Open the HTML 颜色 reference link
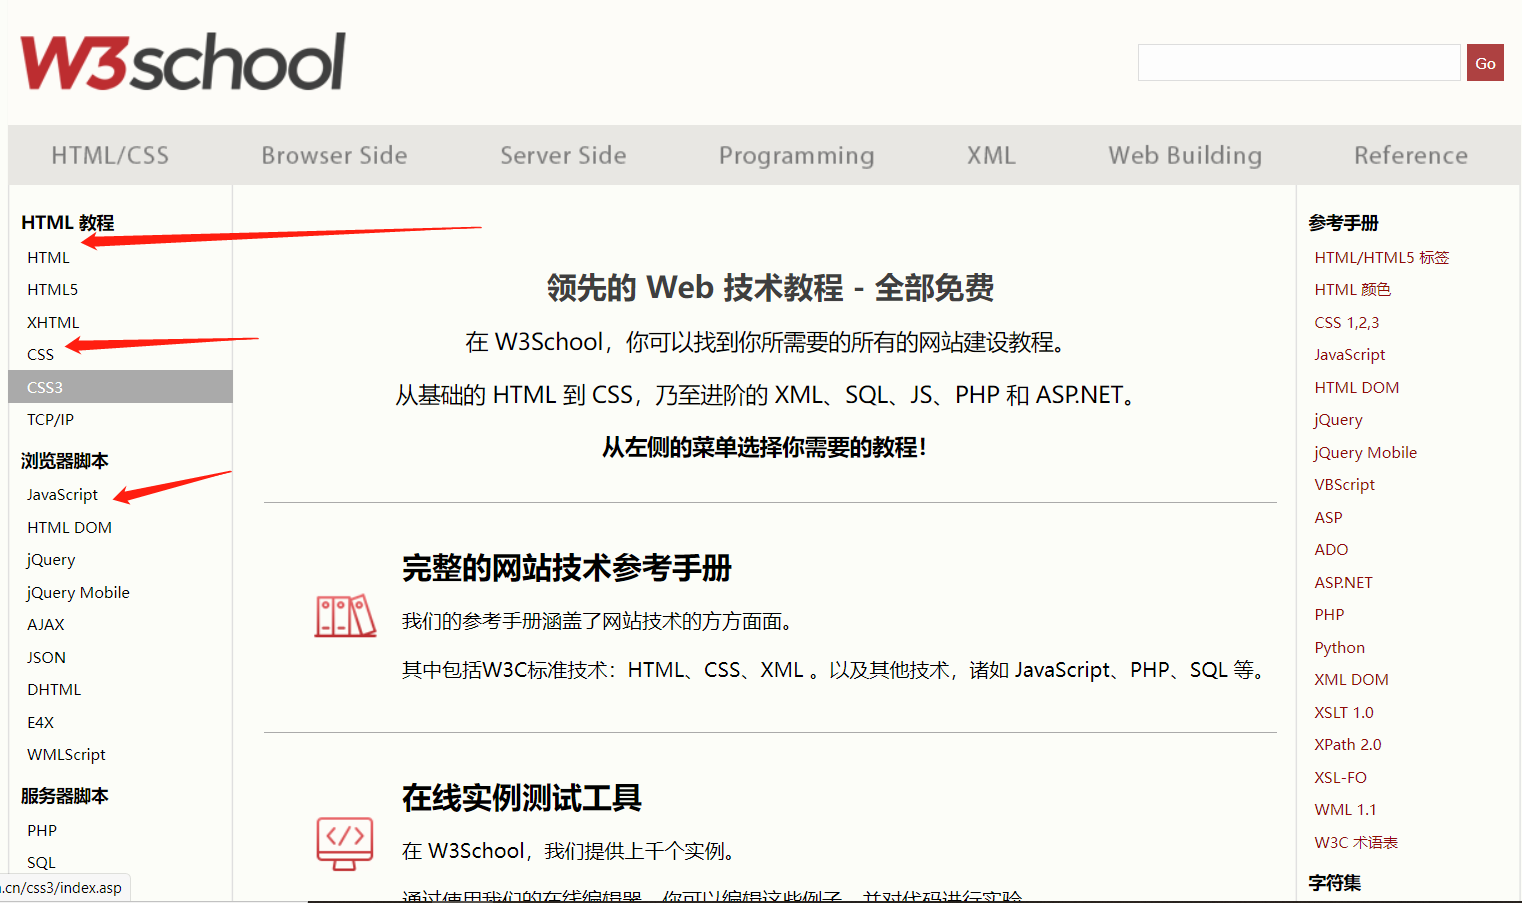Screen dimensions: 1522x903 pos(1352,289)
